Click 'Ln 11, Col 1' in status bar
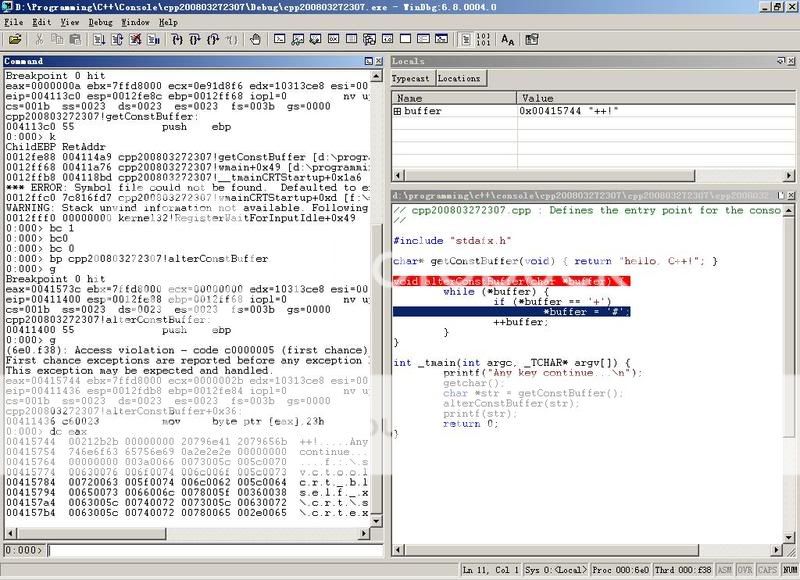Viewport: 800px width, 580px height. coord(490,570)
